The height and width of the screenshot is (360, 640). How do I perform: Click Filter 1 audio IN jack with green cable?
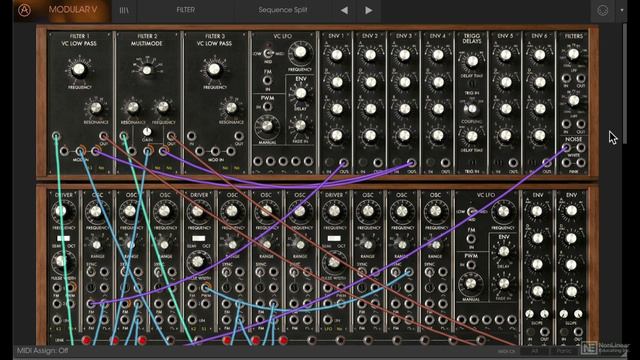tap(56, 136)
